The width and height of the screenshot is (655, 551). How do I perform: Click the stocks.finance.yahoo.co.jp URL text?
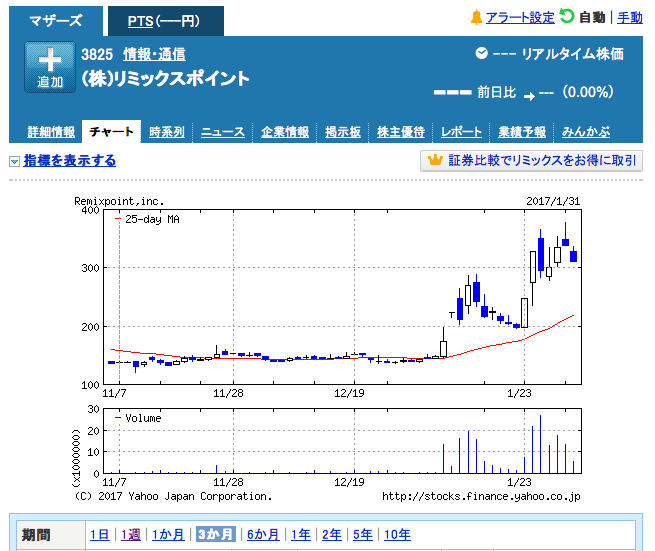tap(481, 496)
